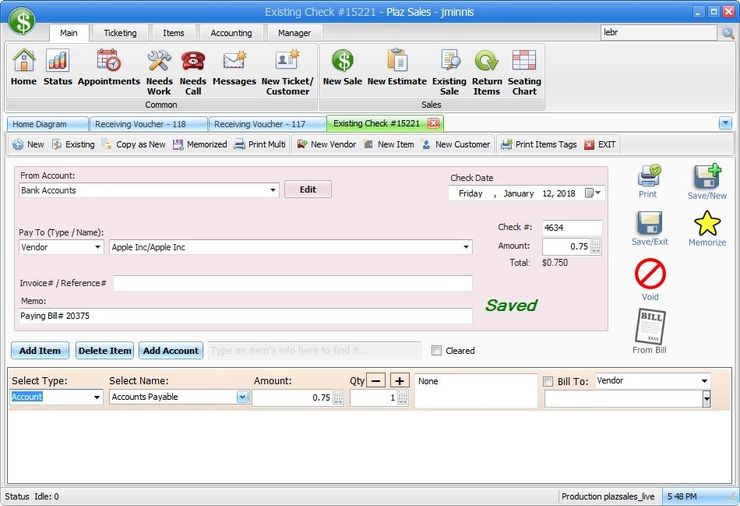Open the tab list dropdown arrow

[725, 124]
